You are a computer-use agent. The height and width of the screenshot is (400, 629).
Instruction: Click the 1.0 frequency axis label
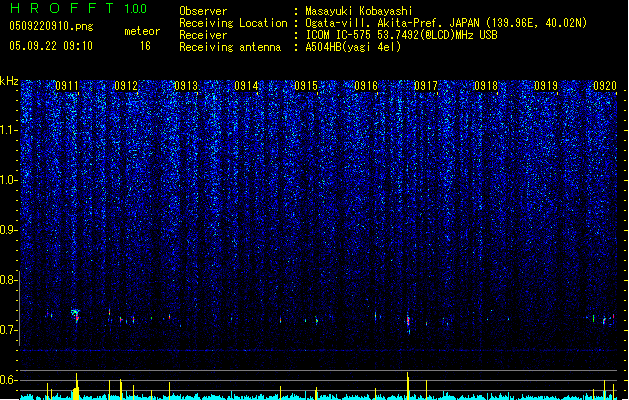pos(9,180)
